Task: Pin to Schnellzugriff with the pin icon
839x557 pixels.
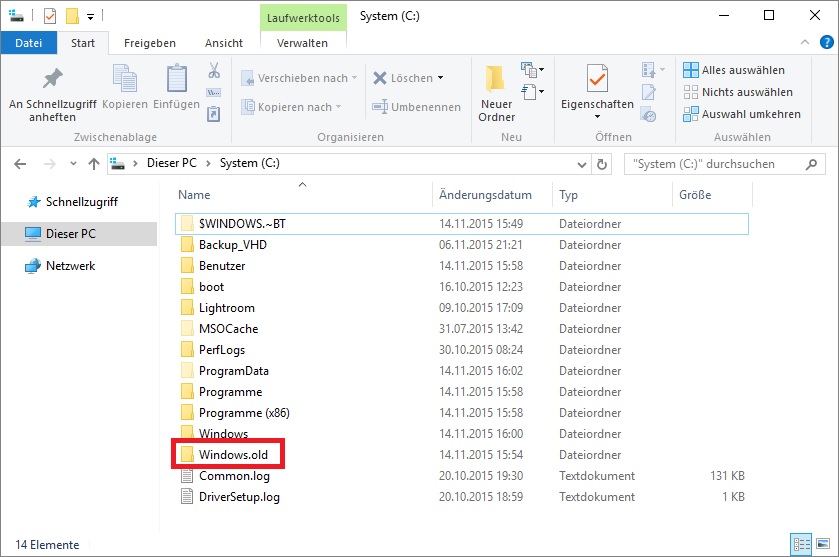Action: click(52, 94)
